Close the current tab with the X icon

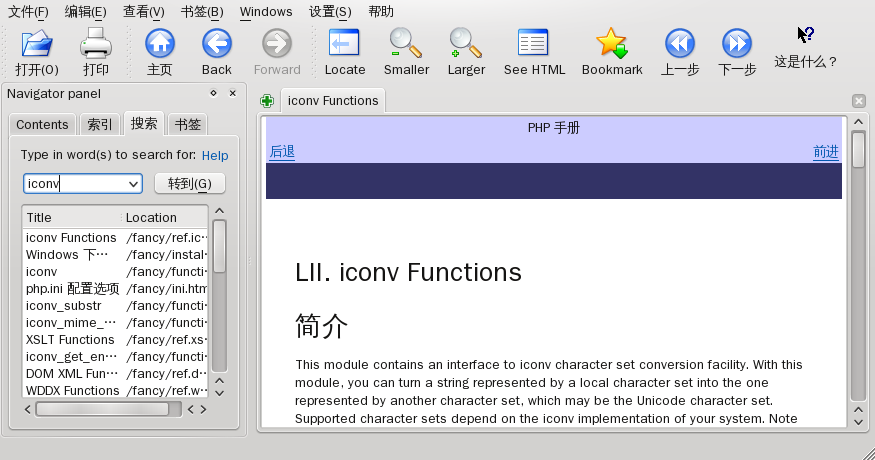(x=859, y=100)
